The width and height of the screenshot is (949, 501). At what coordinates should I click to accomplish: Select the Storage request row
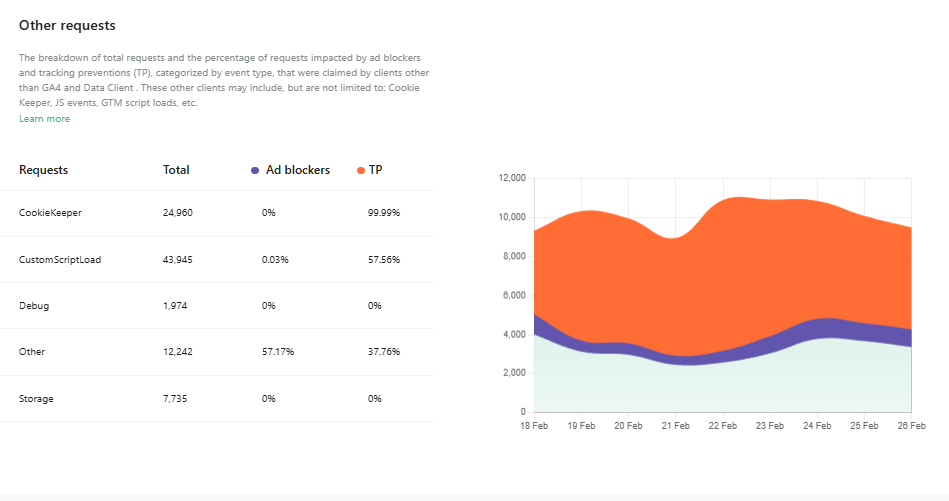pyautogui.click(x=36, y=399)
